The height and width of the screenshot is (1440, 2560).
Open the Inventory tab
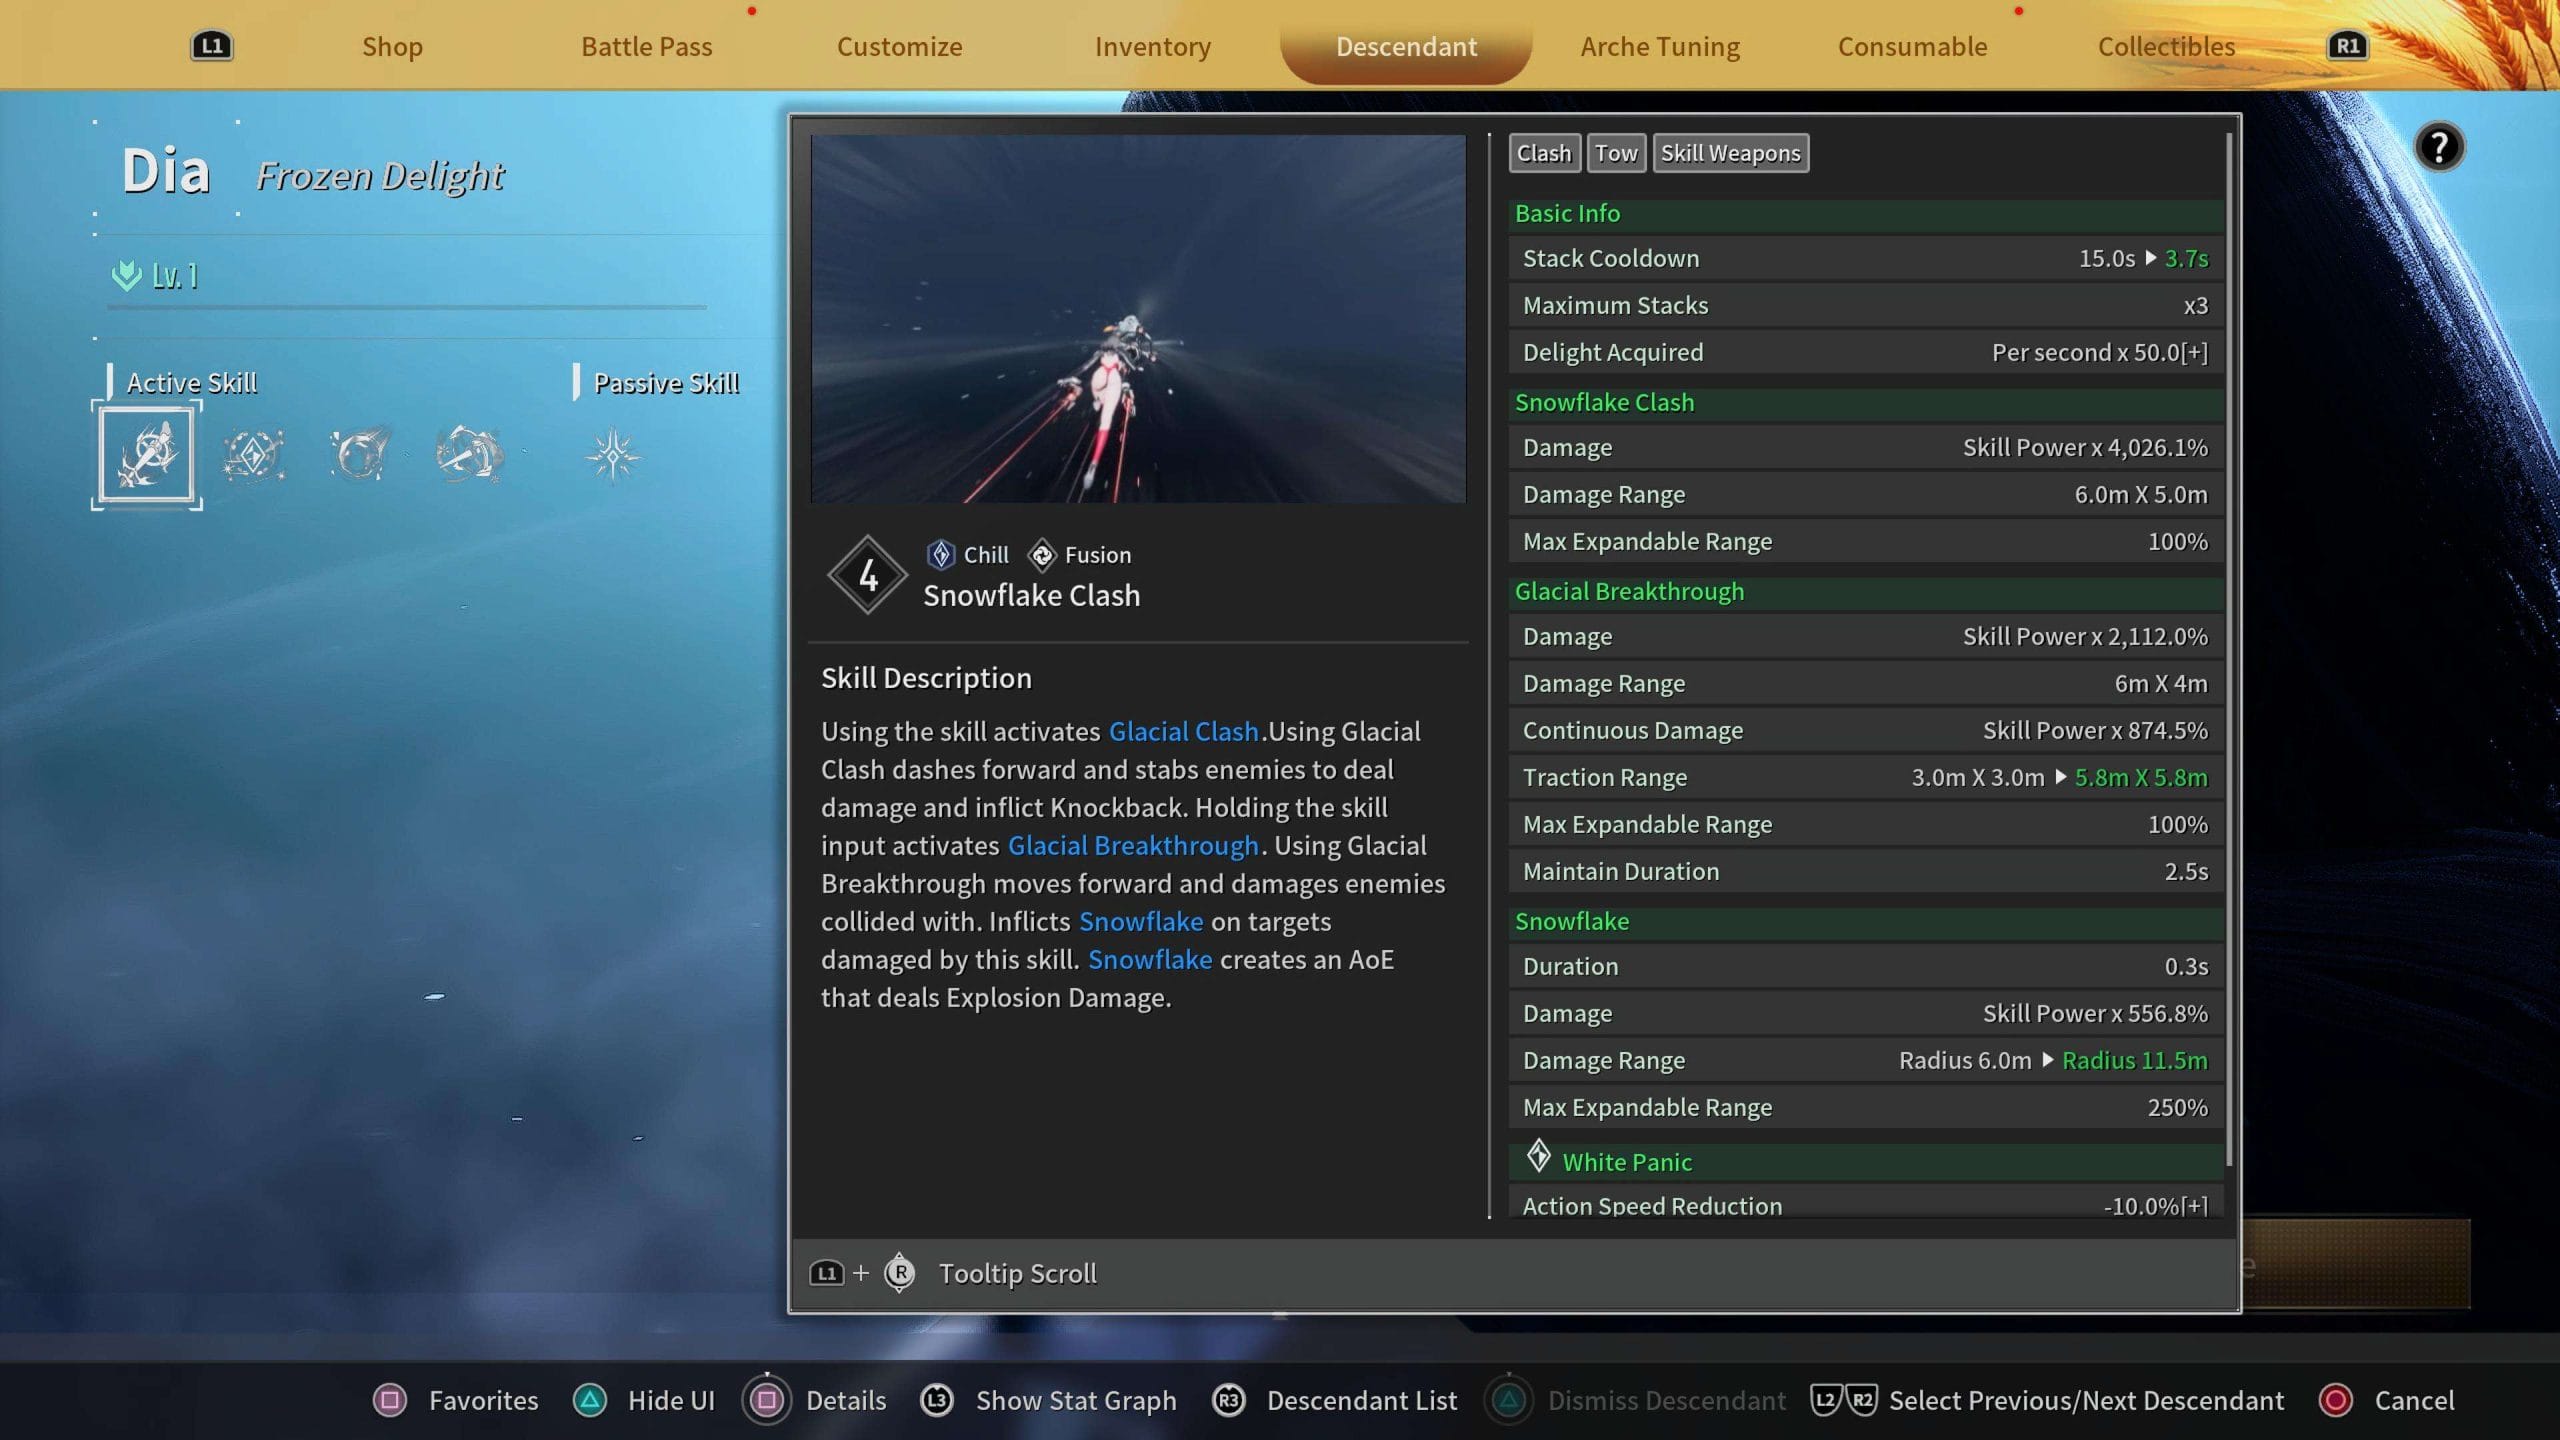[x=1153, y=46]
